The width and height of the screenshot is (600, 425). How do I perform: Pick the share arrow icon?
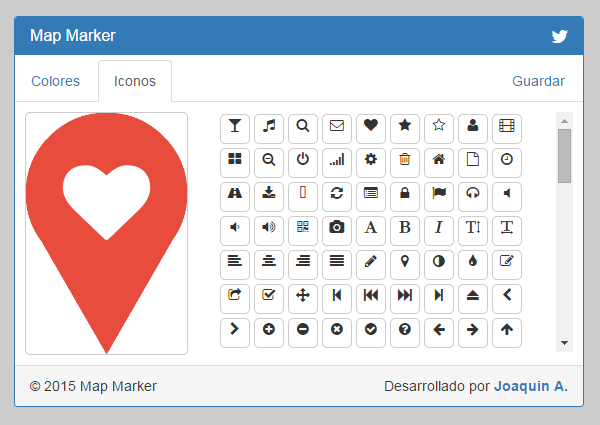click(235, 299)
